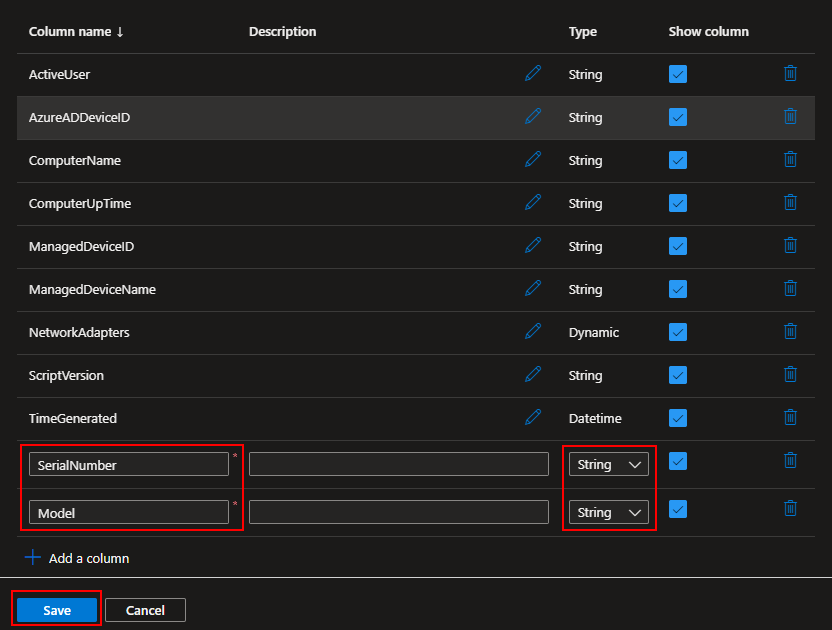
Task: Open the Type dropdown for SerialNumber
Action: (x=608, y=464)
